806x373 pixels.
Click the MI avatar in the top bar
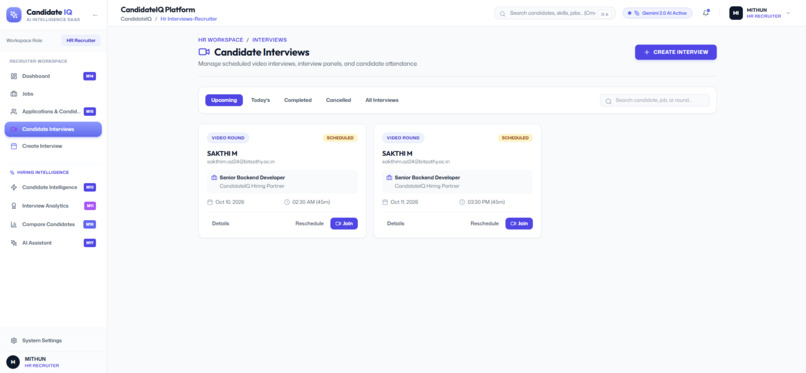click(736, 13)
